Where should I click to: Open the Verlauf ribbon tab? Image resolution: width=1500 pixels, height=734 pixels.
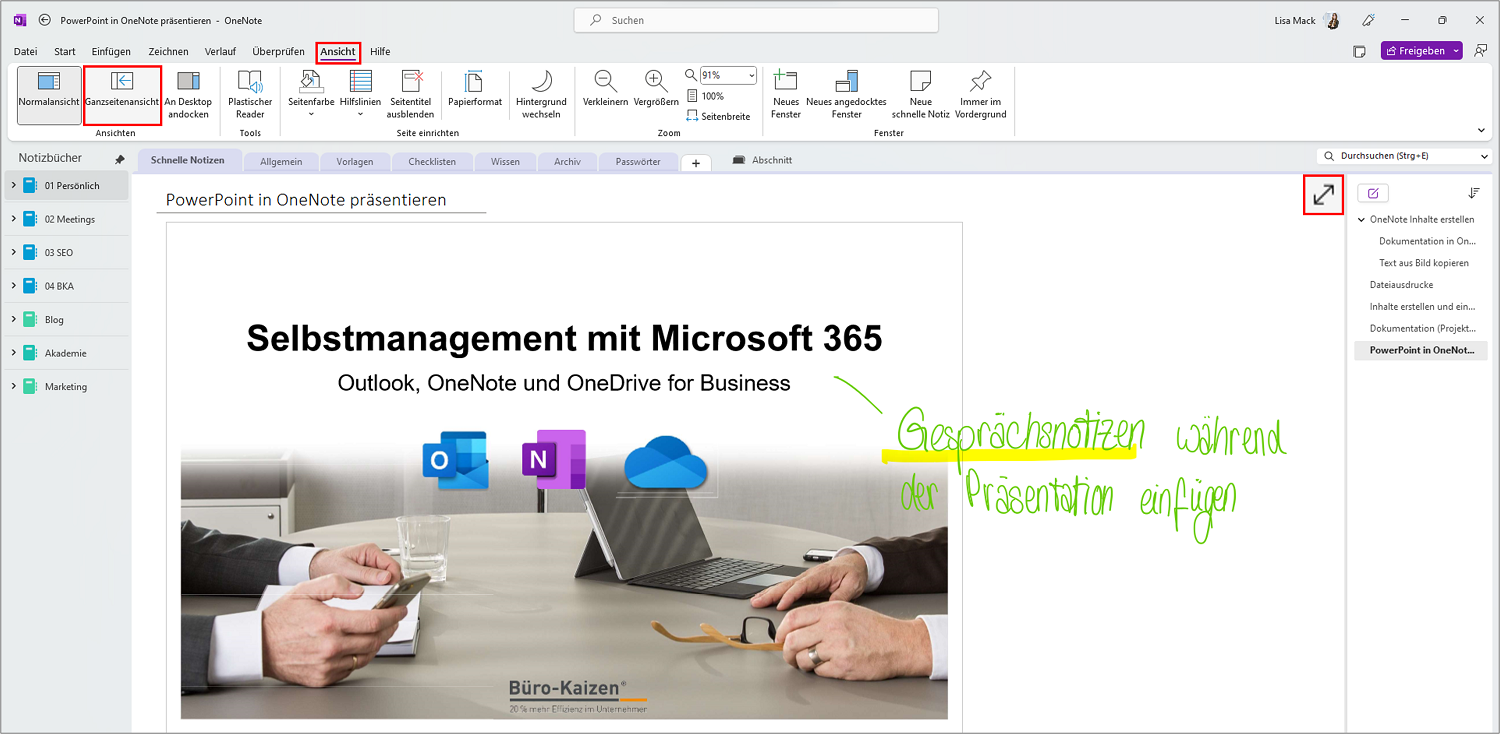pos(220,51)
